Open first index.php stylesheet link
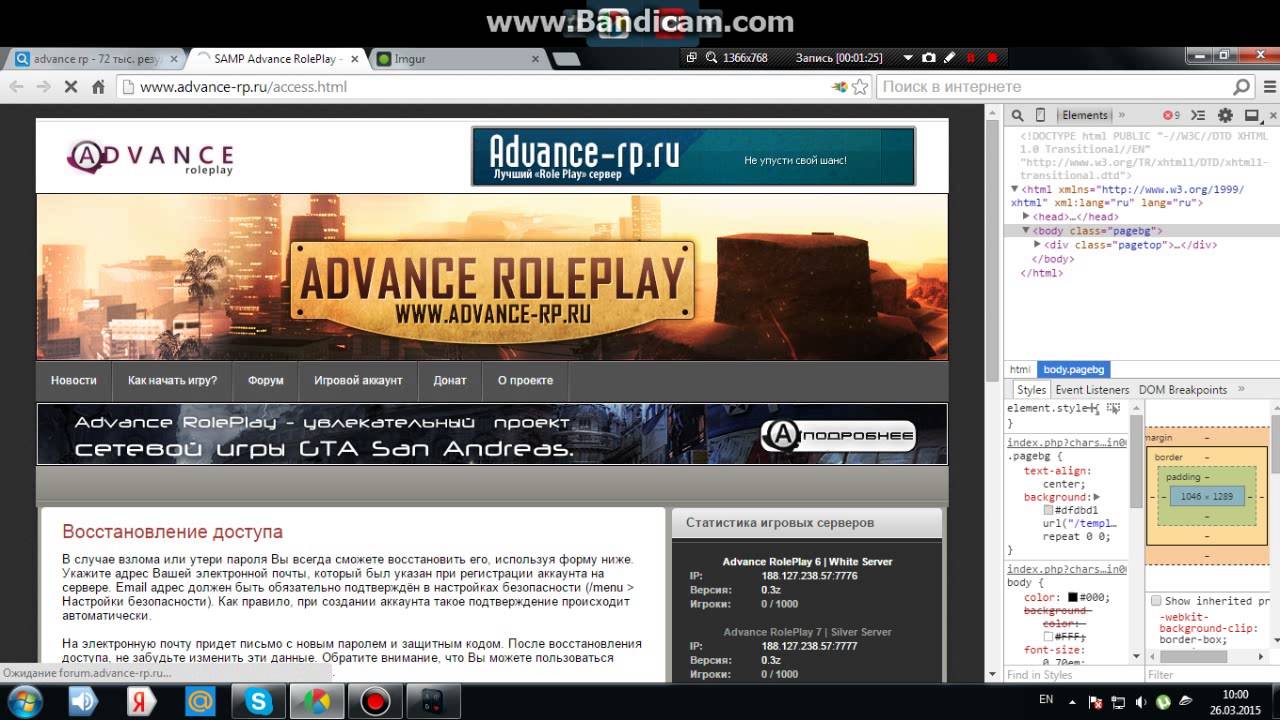 click(x=1066, y=442)
